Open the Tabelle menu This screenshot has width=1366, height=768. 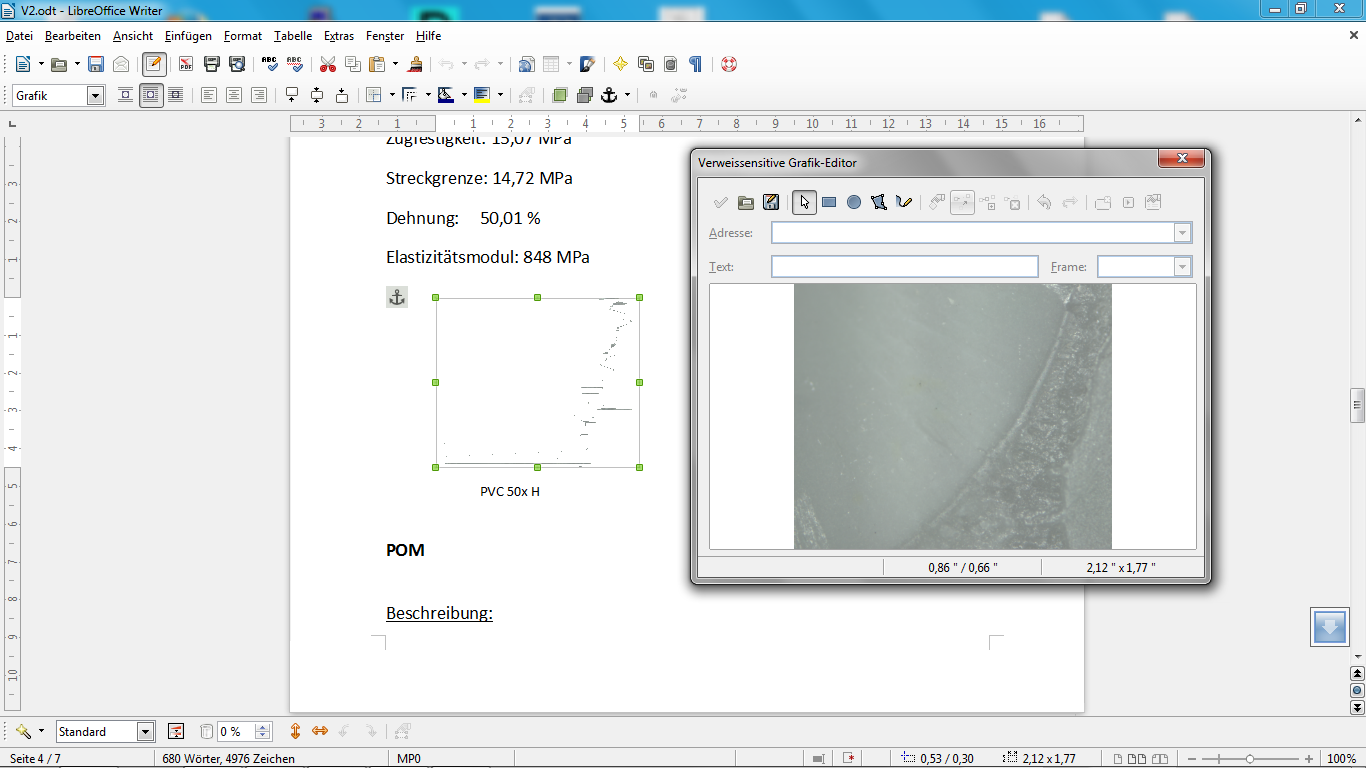pyautogui.click(x=293, y=35)
